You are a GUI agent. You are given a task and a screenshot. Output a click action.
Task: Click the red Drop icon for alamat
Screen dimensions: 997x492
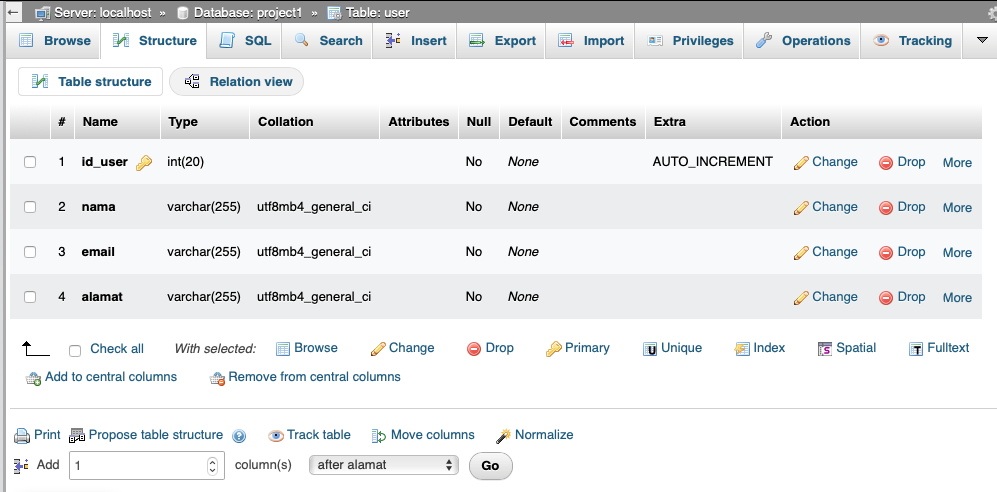pos(886,297)
